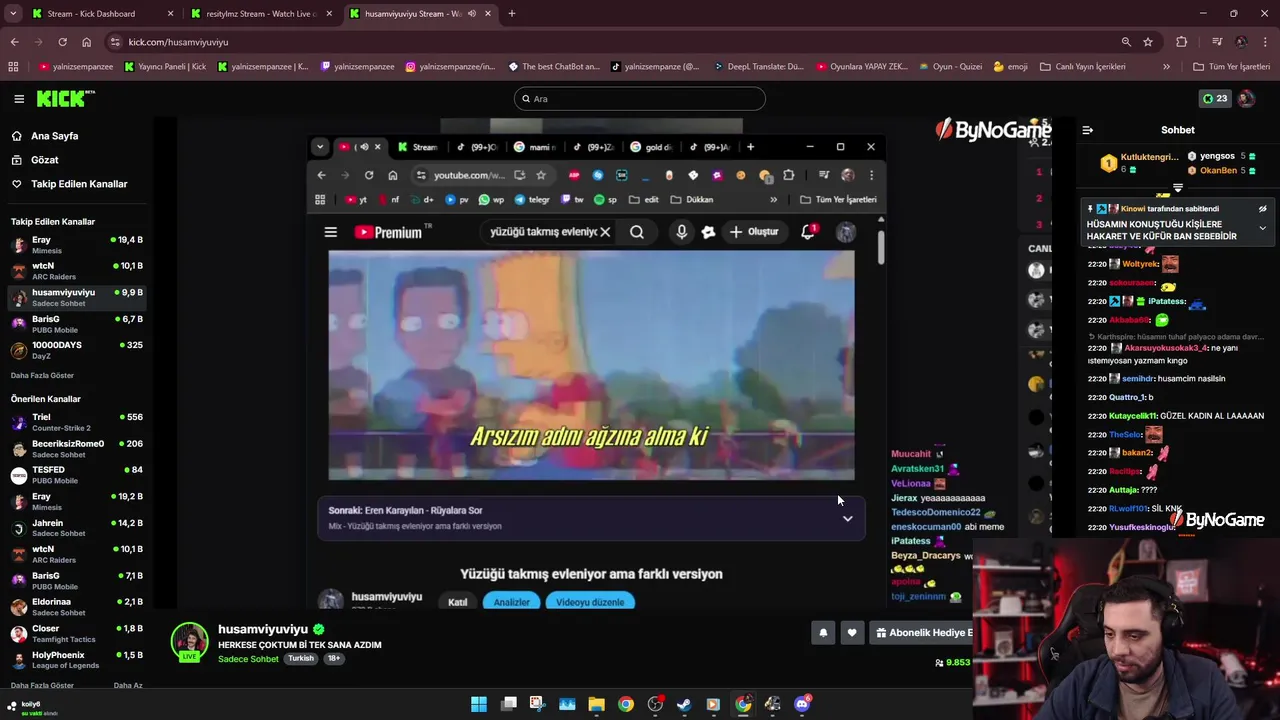The image size is (1280, 720).
Task: Open Gözat in the sidebar
Action: (x=44, y=160)
